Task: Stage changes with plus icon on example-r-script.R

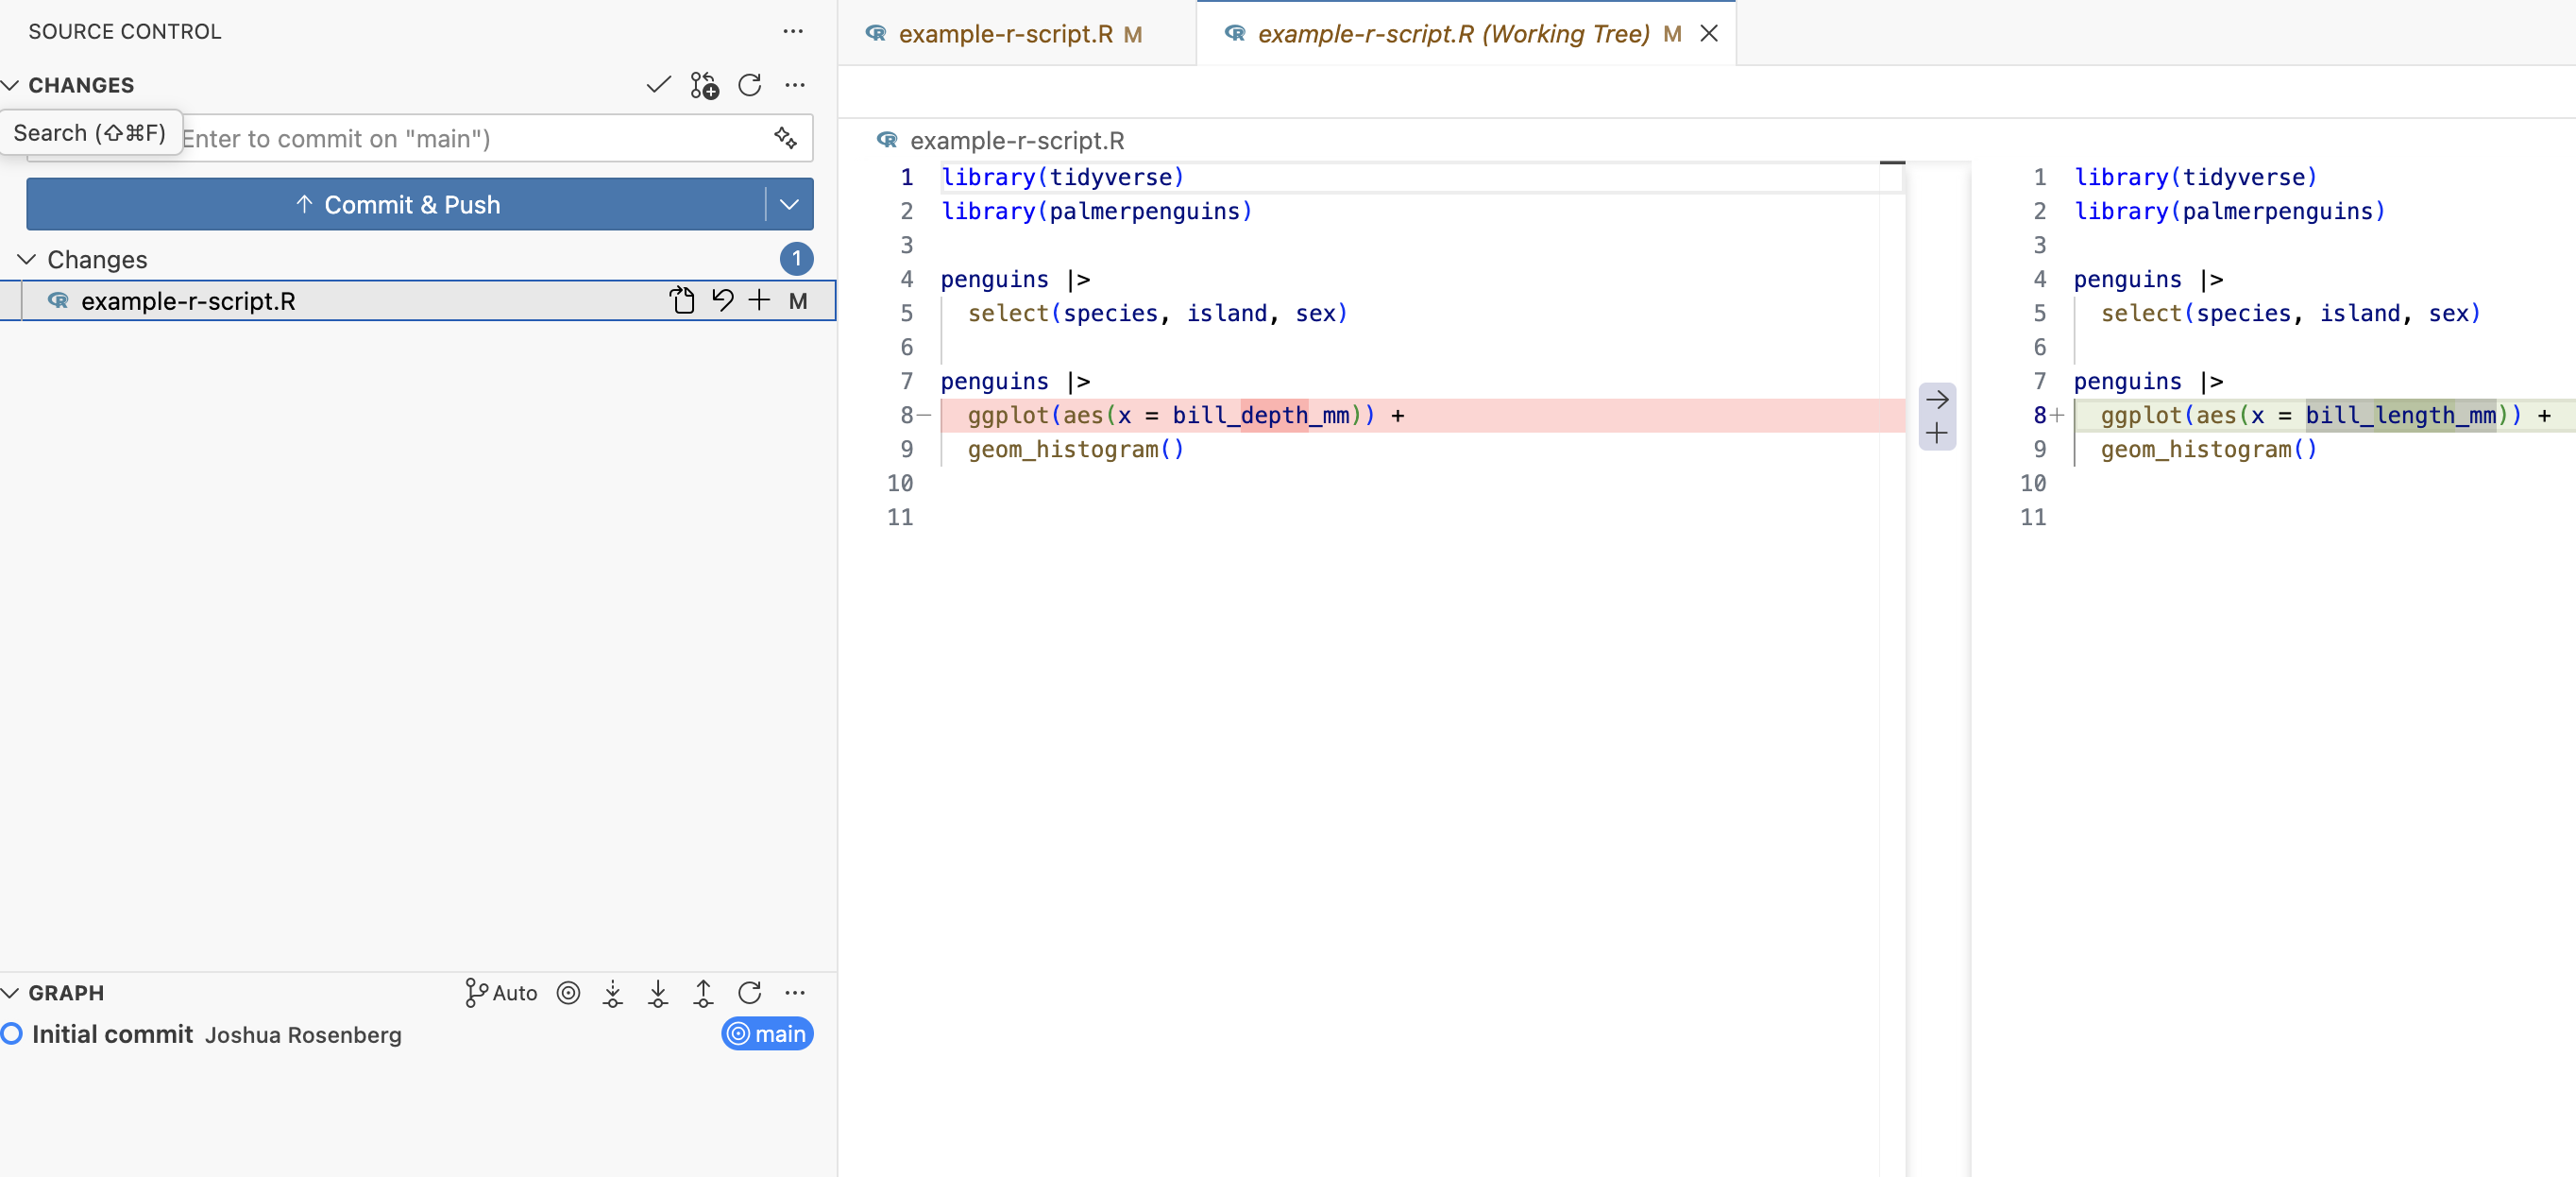Action: [x=760, y=300]
